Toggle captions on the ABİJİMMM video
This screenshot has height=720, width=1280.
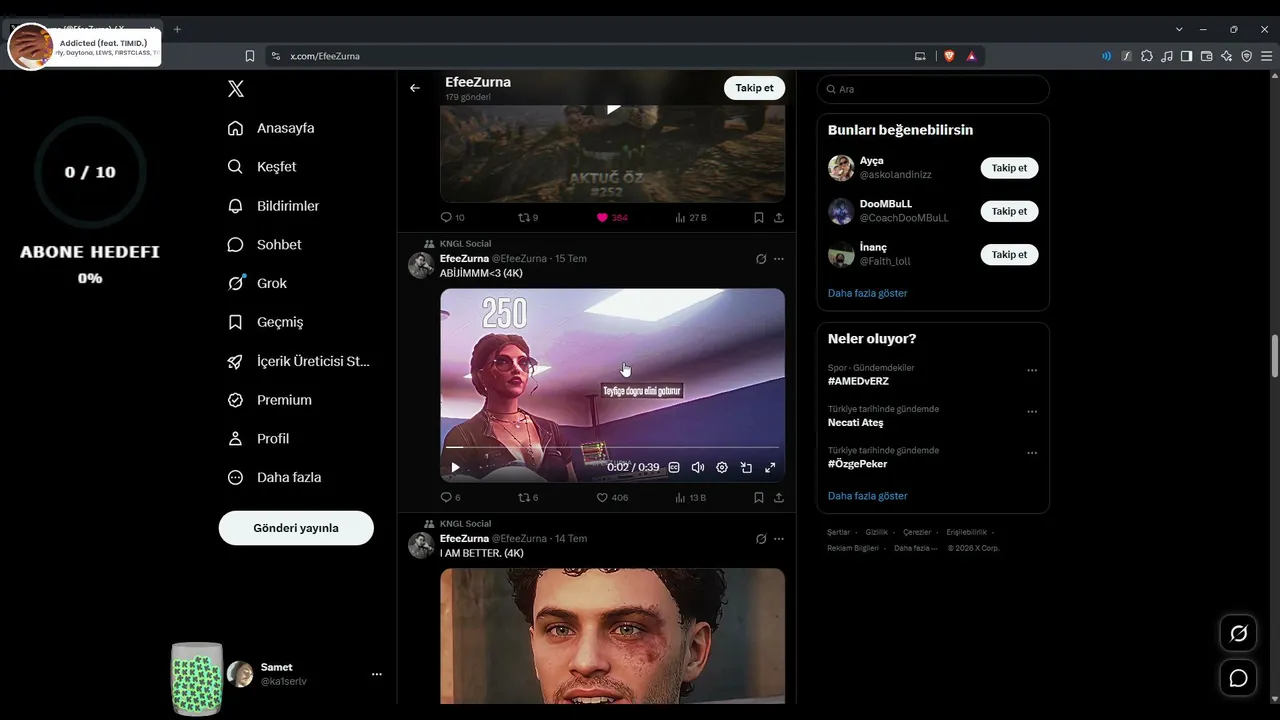pyautogui.click(x=674, y=467)
